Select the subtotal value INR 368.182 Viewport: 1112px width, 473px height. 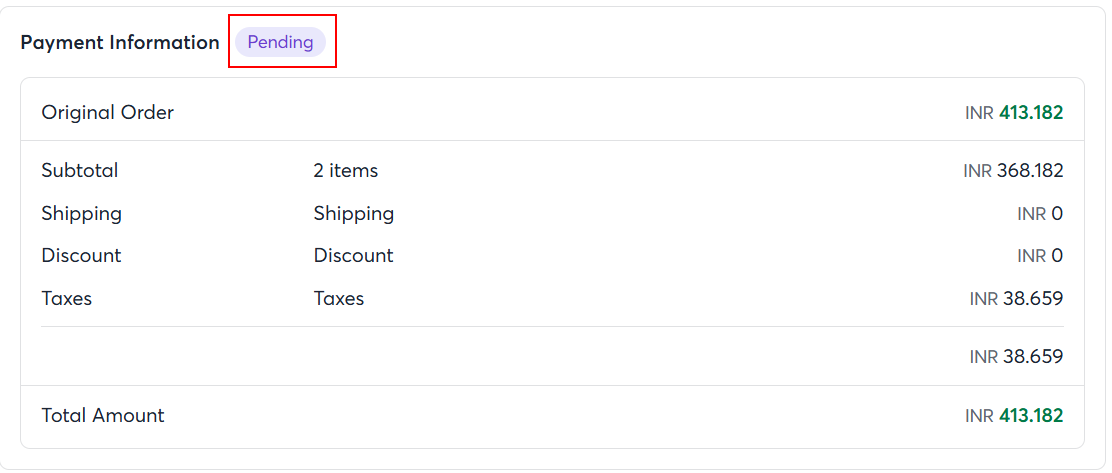pos(1012,171)
